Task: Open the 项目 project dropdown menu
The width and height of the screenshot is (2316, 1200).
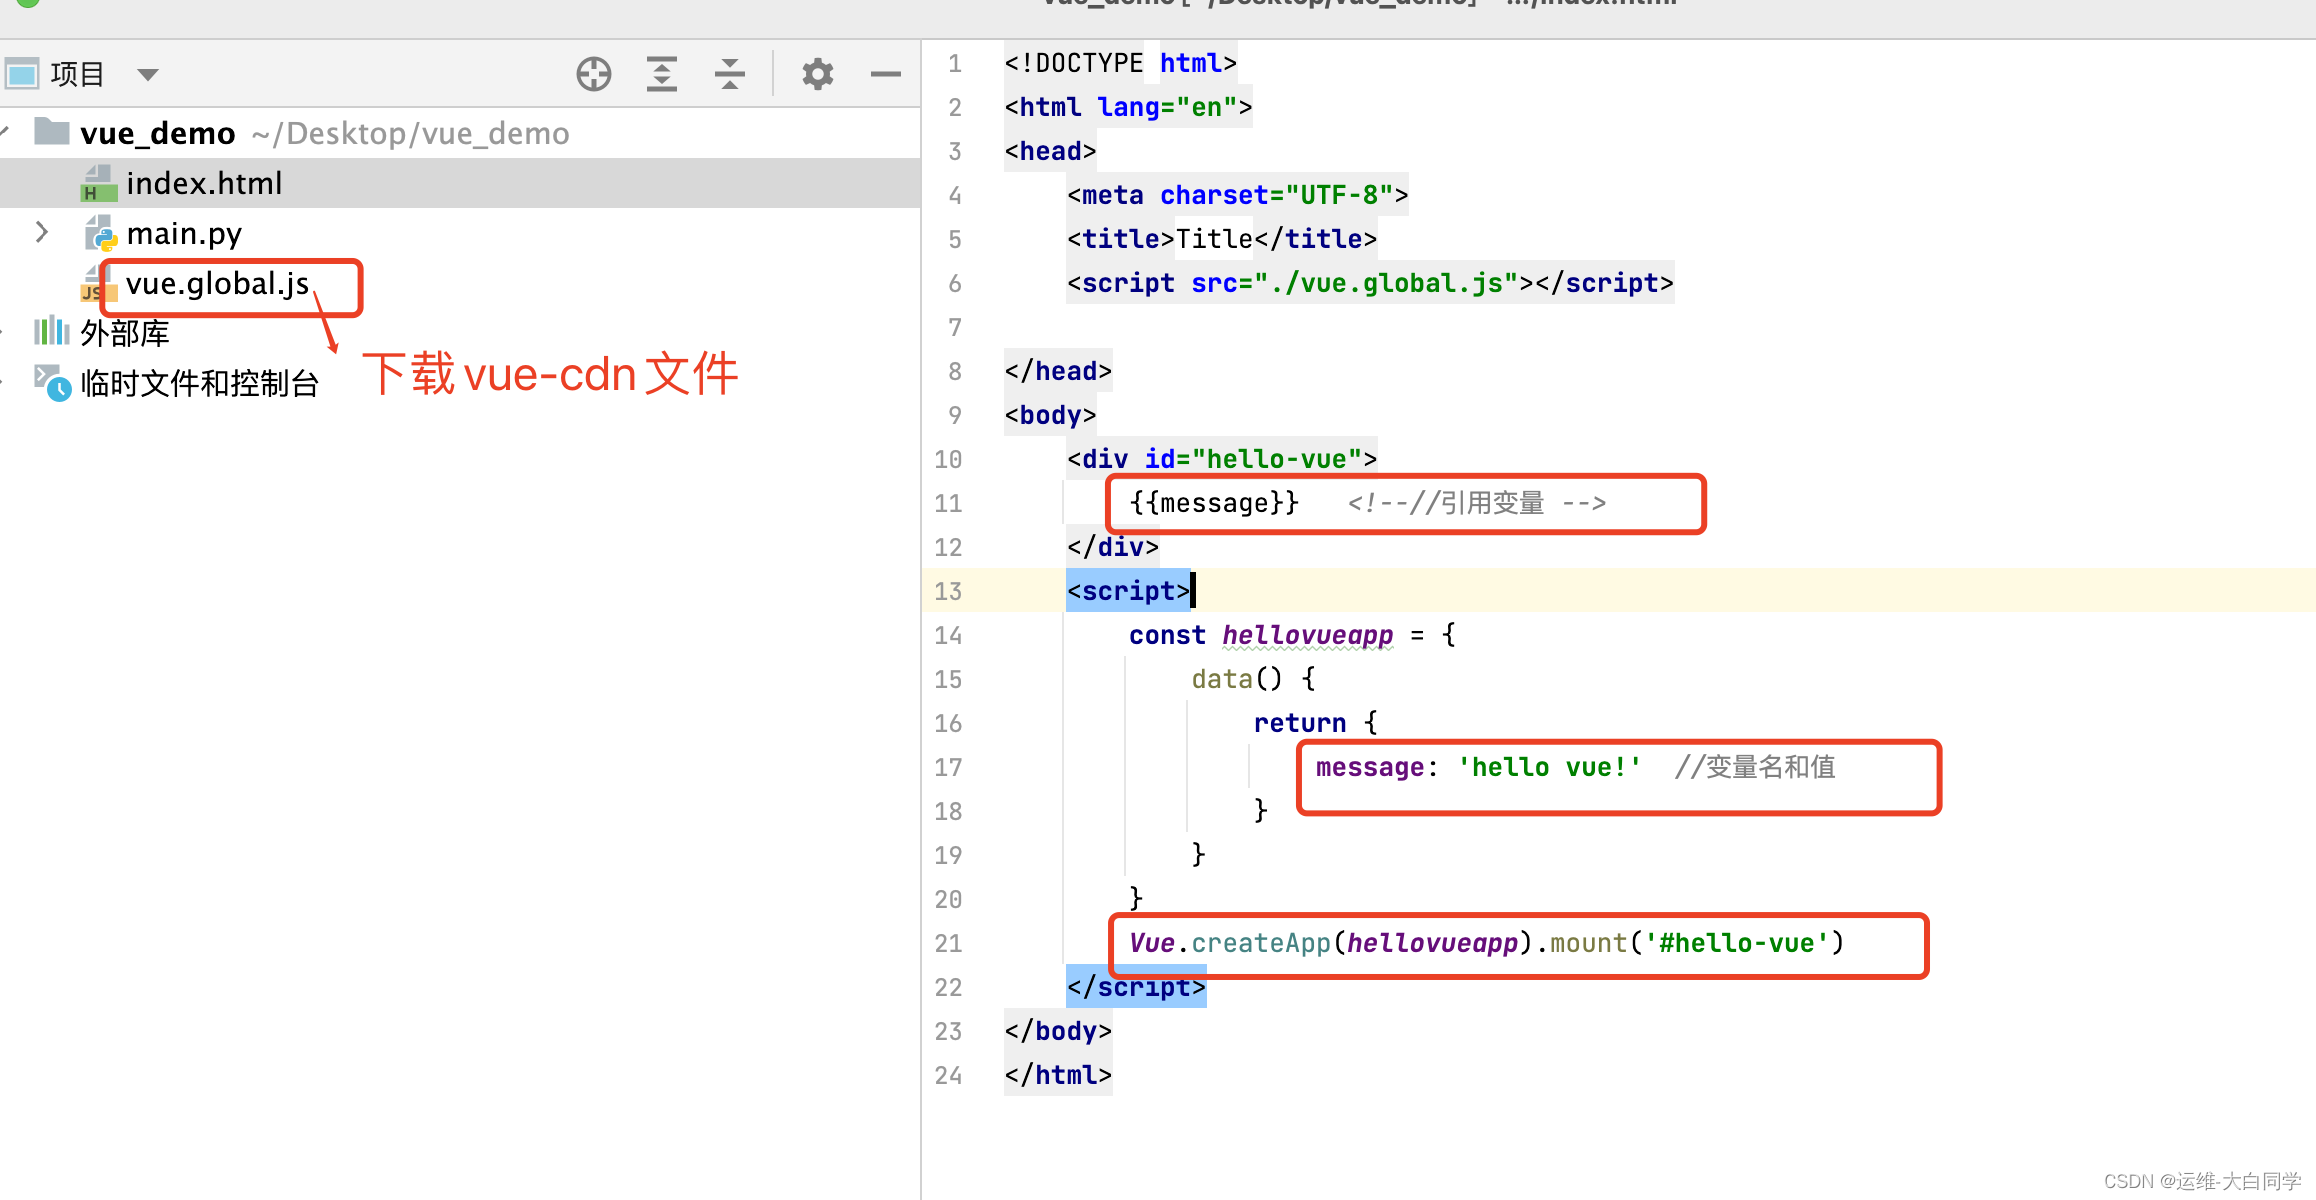Action: [x=145, y=73]
